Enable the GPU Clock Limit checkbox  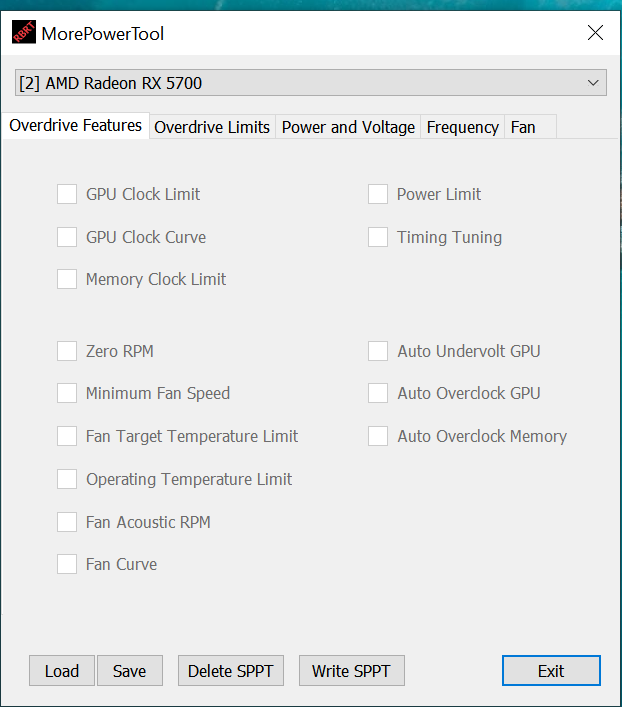67,194
